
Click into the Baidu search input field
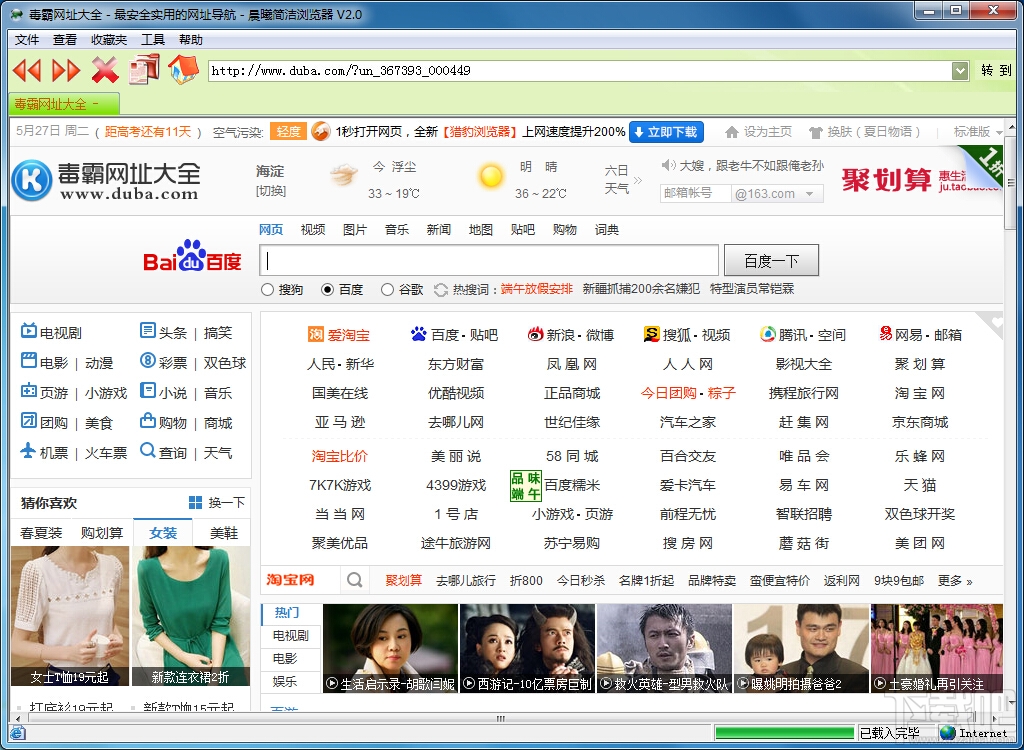pyautogui.click(x=489, y=261)
